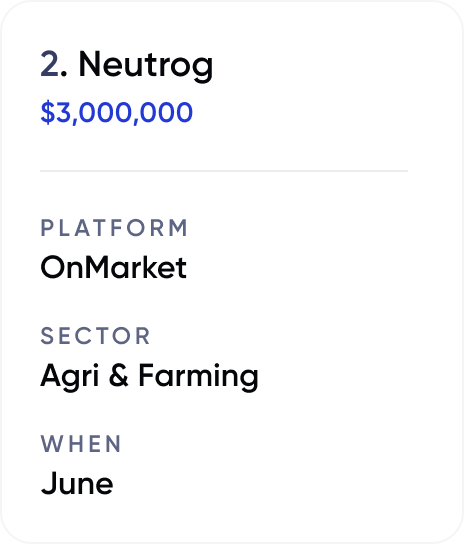Click the SECTOR label
This screenshot has width=464, height=544.
(95, 336)
